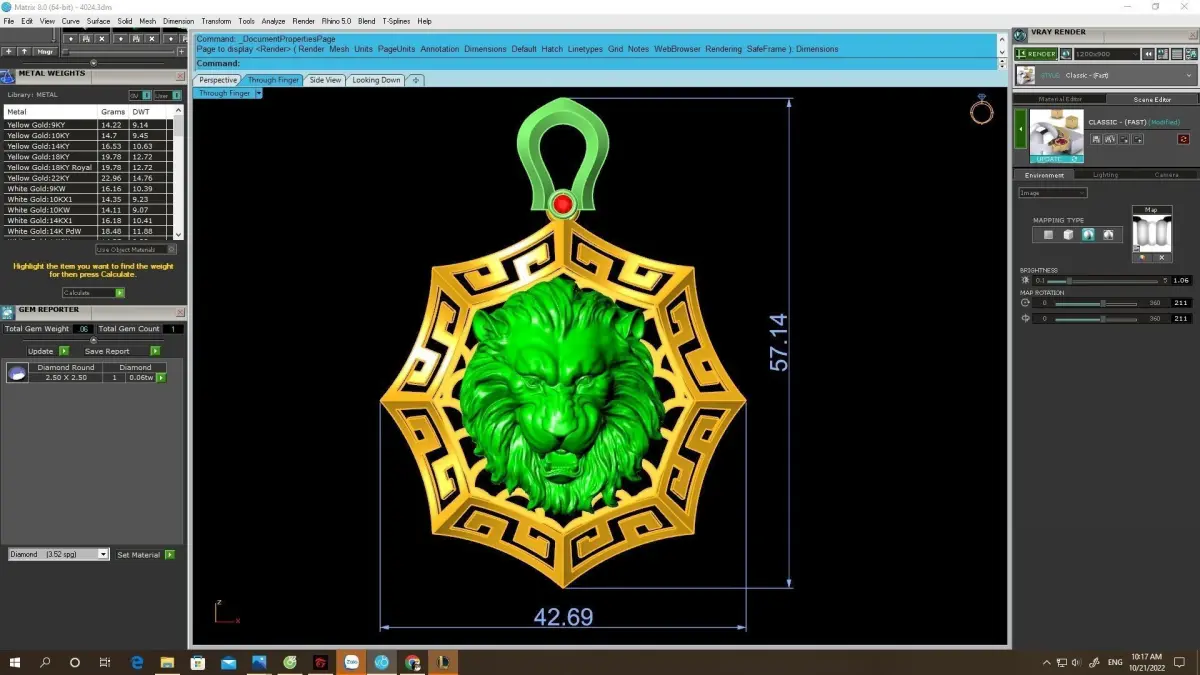The width and height of the screenshot is (1200, 675).
Task: Switch to the Material Editor tab
Action: click(x=1059, y=99)
